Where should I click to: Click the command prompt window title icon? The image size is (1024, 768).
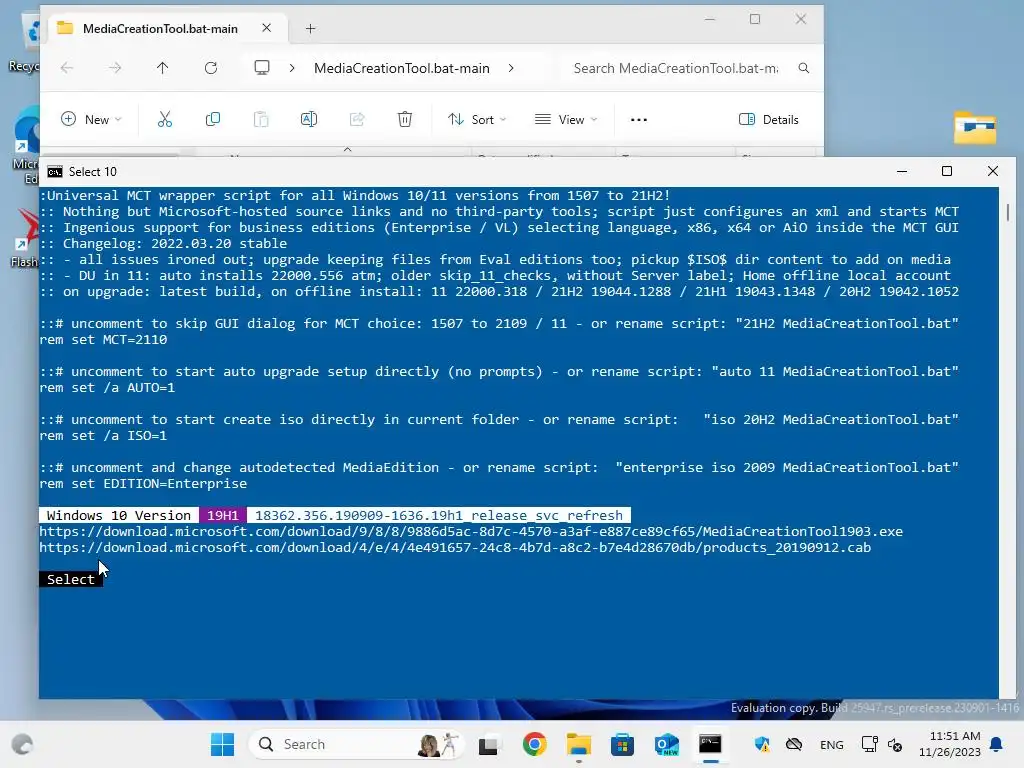[55, 172]
